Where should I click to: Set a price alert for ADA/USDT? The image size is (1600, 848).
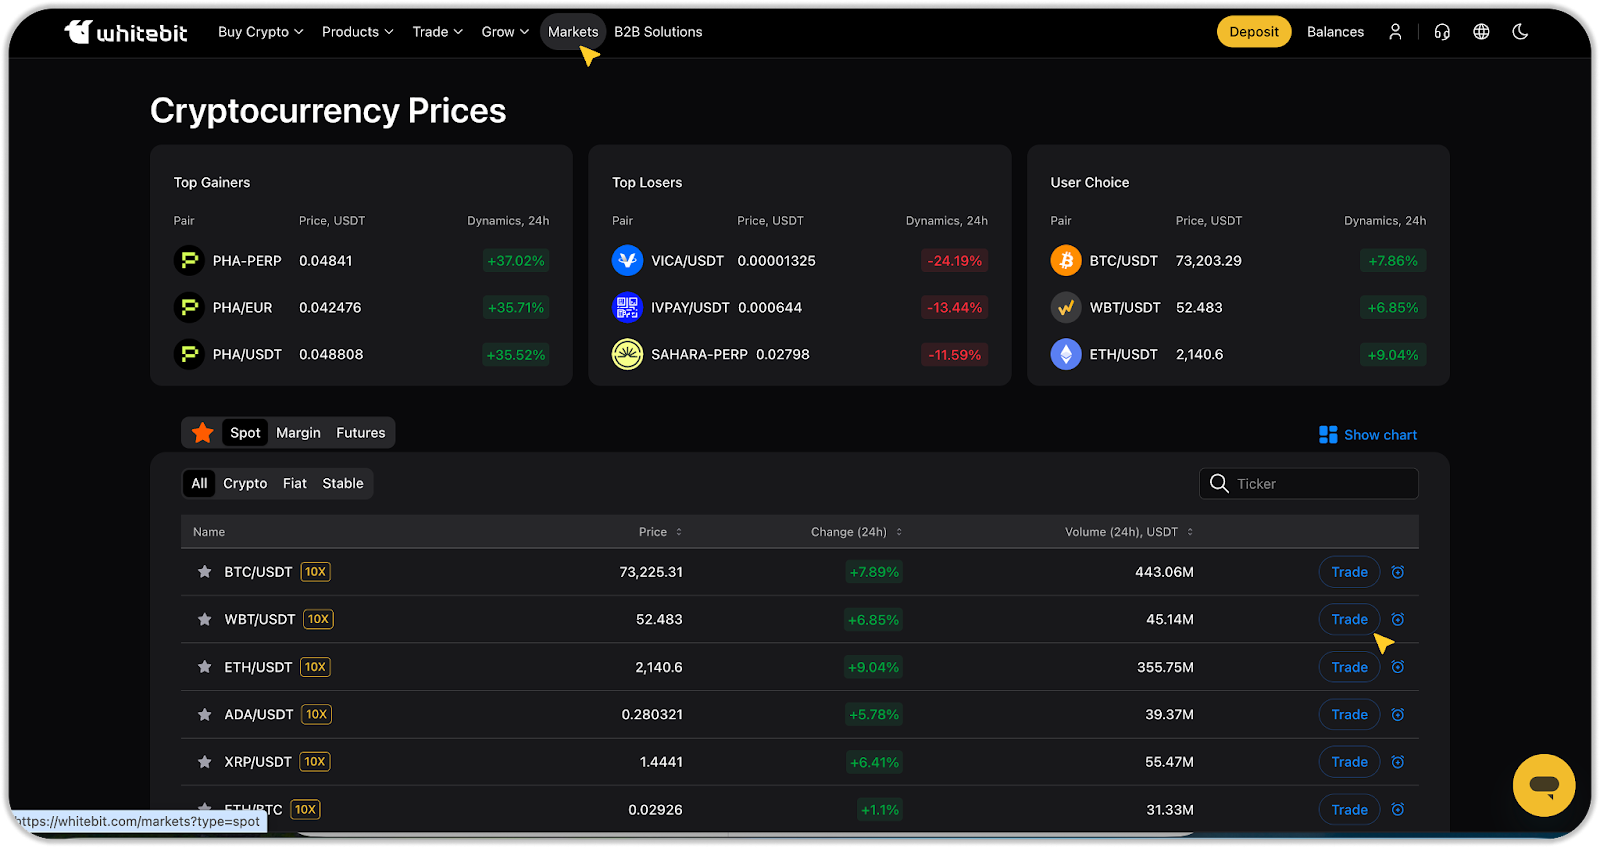click(1398, 715)
